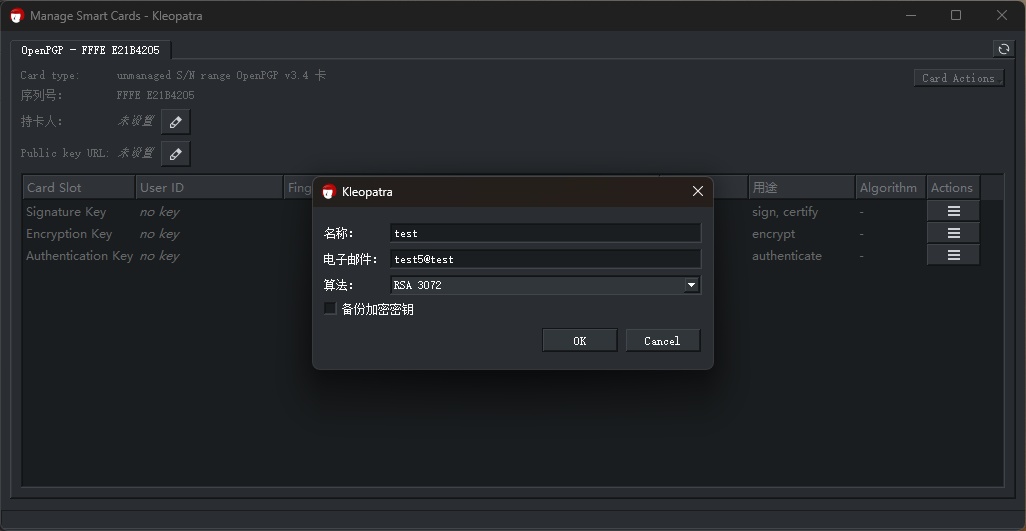
Task: Open the Authentication Key actions hamburger menu
Action: 953,255
